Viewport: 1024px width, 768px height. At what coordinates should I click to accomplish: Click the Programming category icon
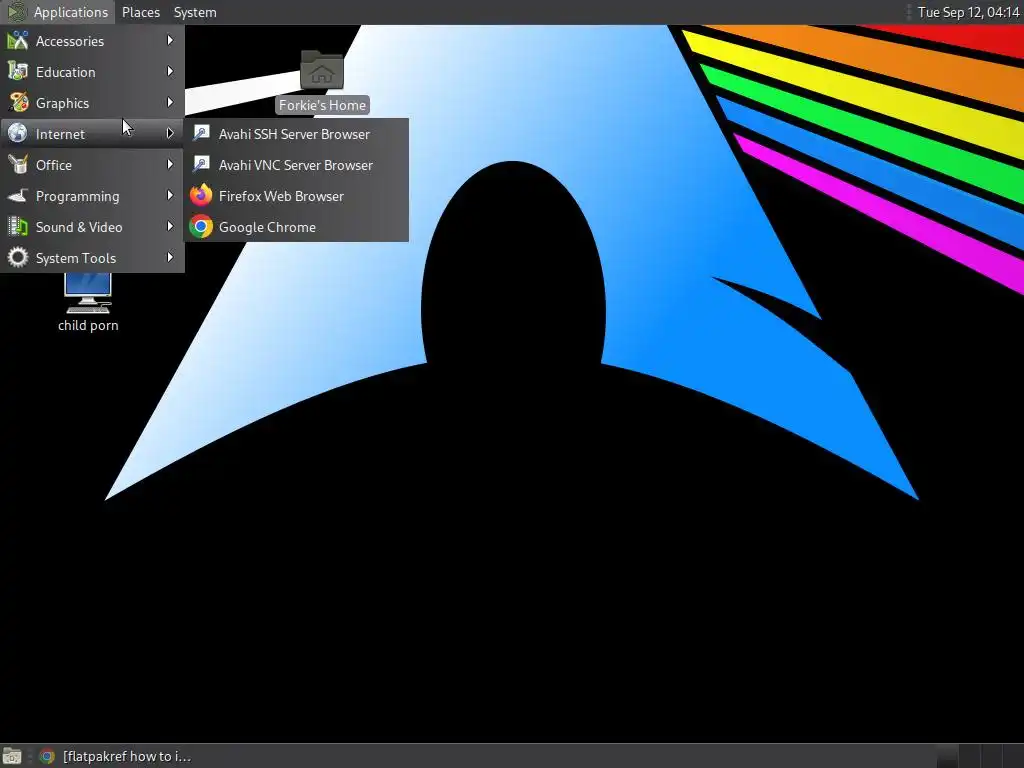(x=18, y=195)
